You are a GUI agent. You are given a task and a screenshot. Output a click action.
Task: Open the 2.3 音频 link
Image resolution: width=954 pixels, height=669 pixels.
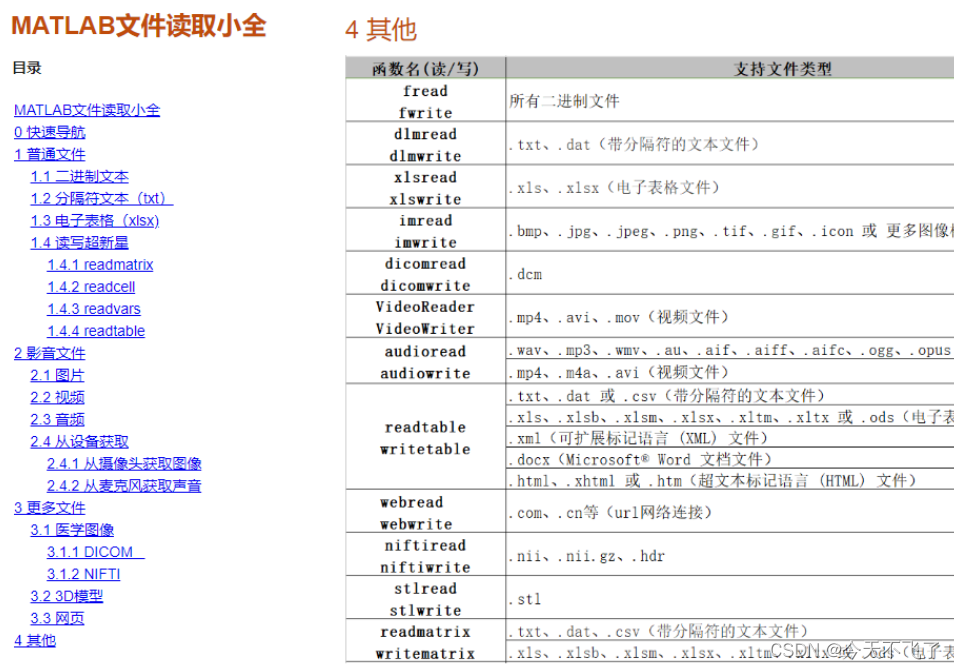coord(57,420)
